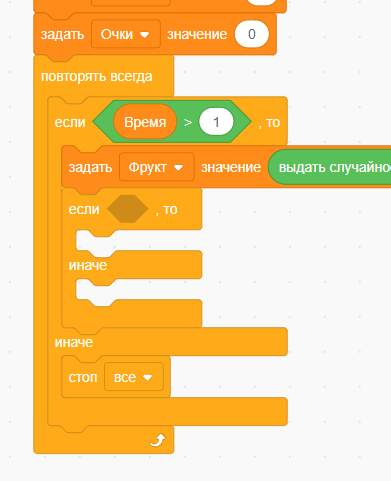
Task: Click the greater-than operator symbol
Action: tap(188, 122)
